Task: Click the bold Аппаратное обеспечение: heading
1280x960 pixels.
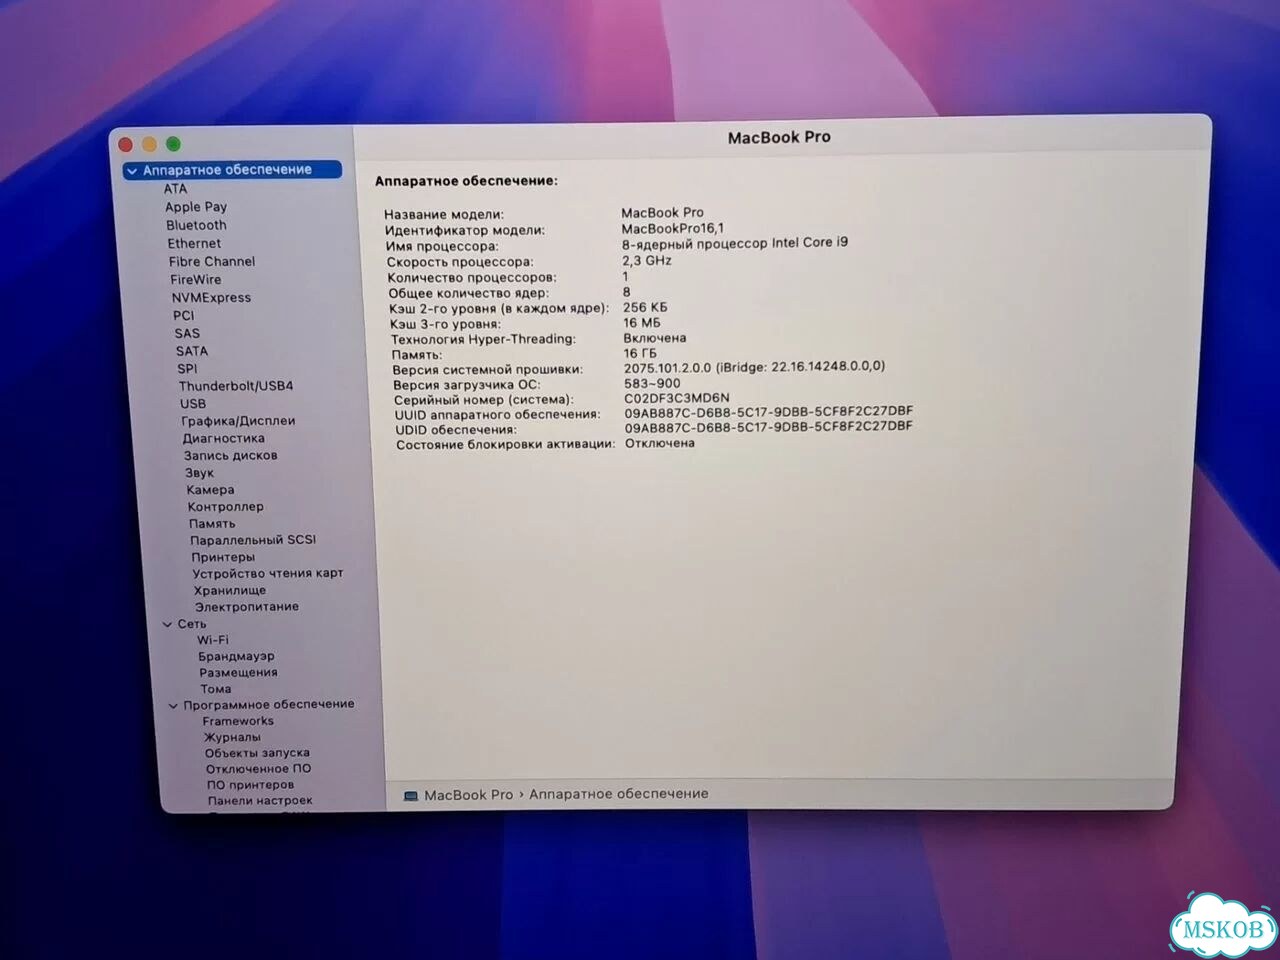Action: pyautogui.click(x=466, y=181)
